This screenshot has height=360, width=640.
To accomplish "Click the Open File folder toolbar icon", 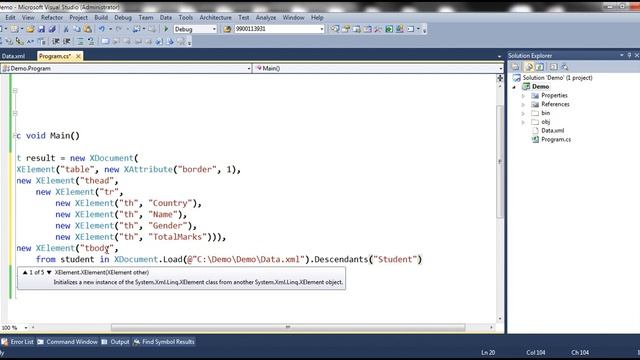I will 30,29.
